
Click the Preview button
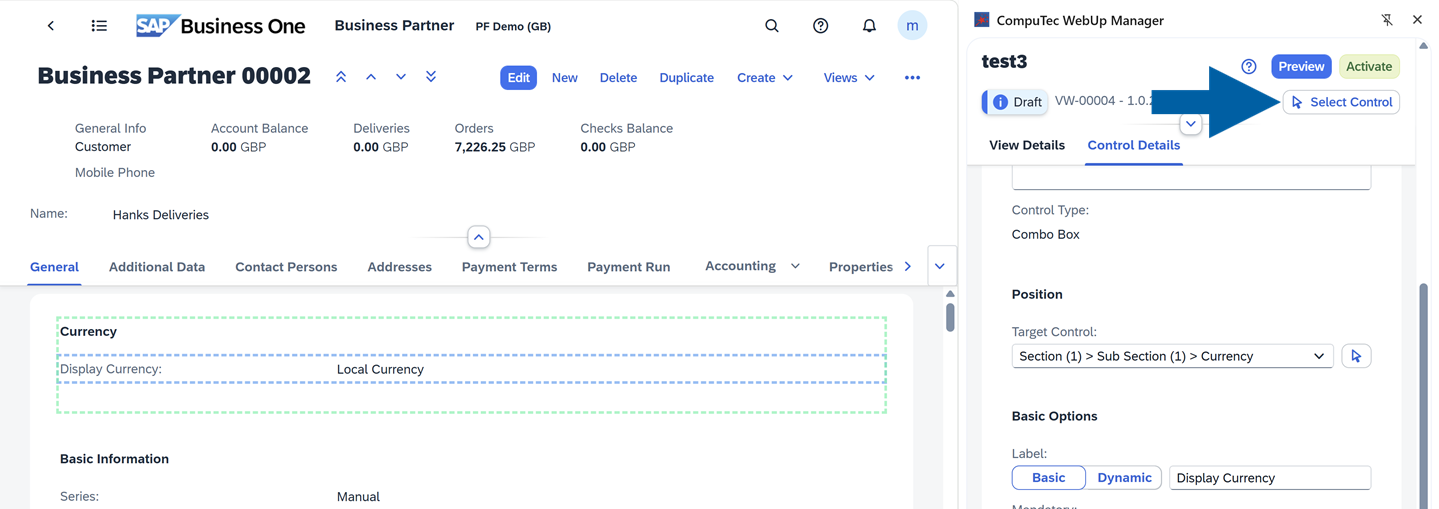tap(1300, 66)
